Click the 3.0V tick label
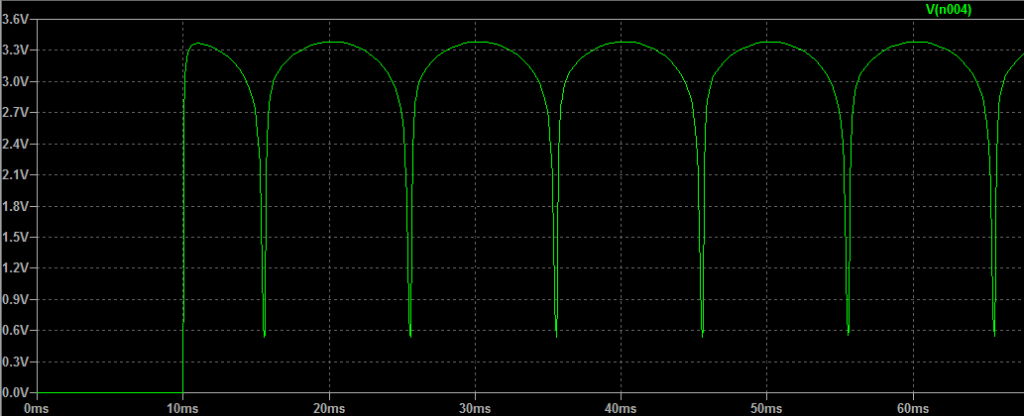This screenshot has height=416, width=1024. pos(15,81)
